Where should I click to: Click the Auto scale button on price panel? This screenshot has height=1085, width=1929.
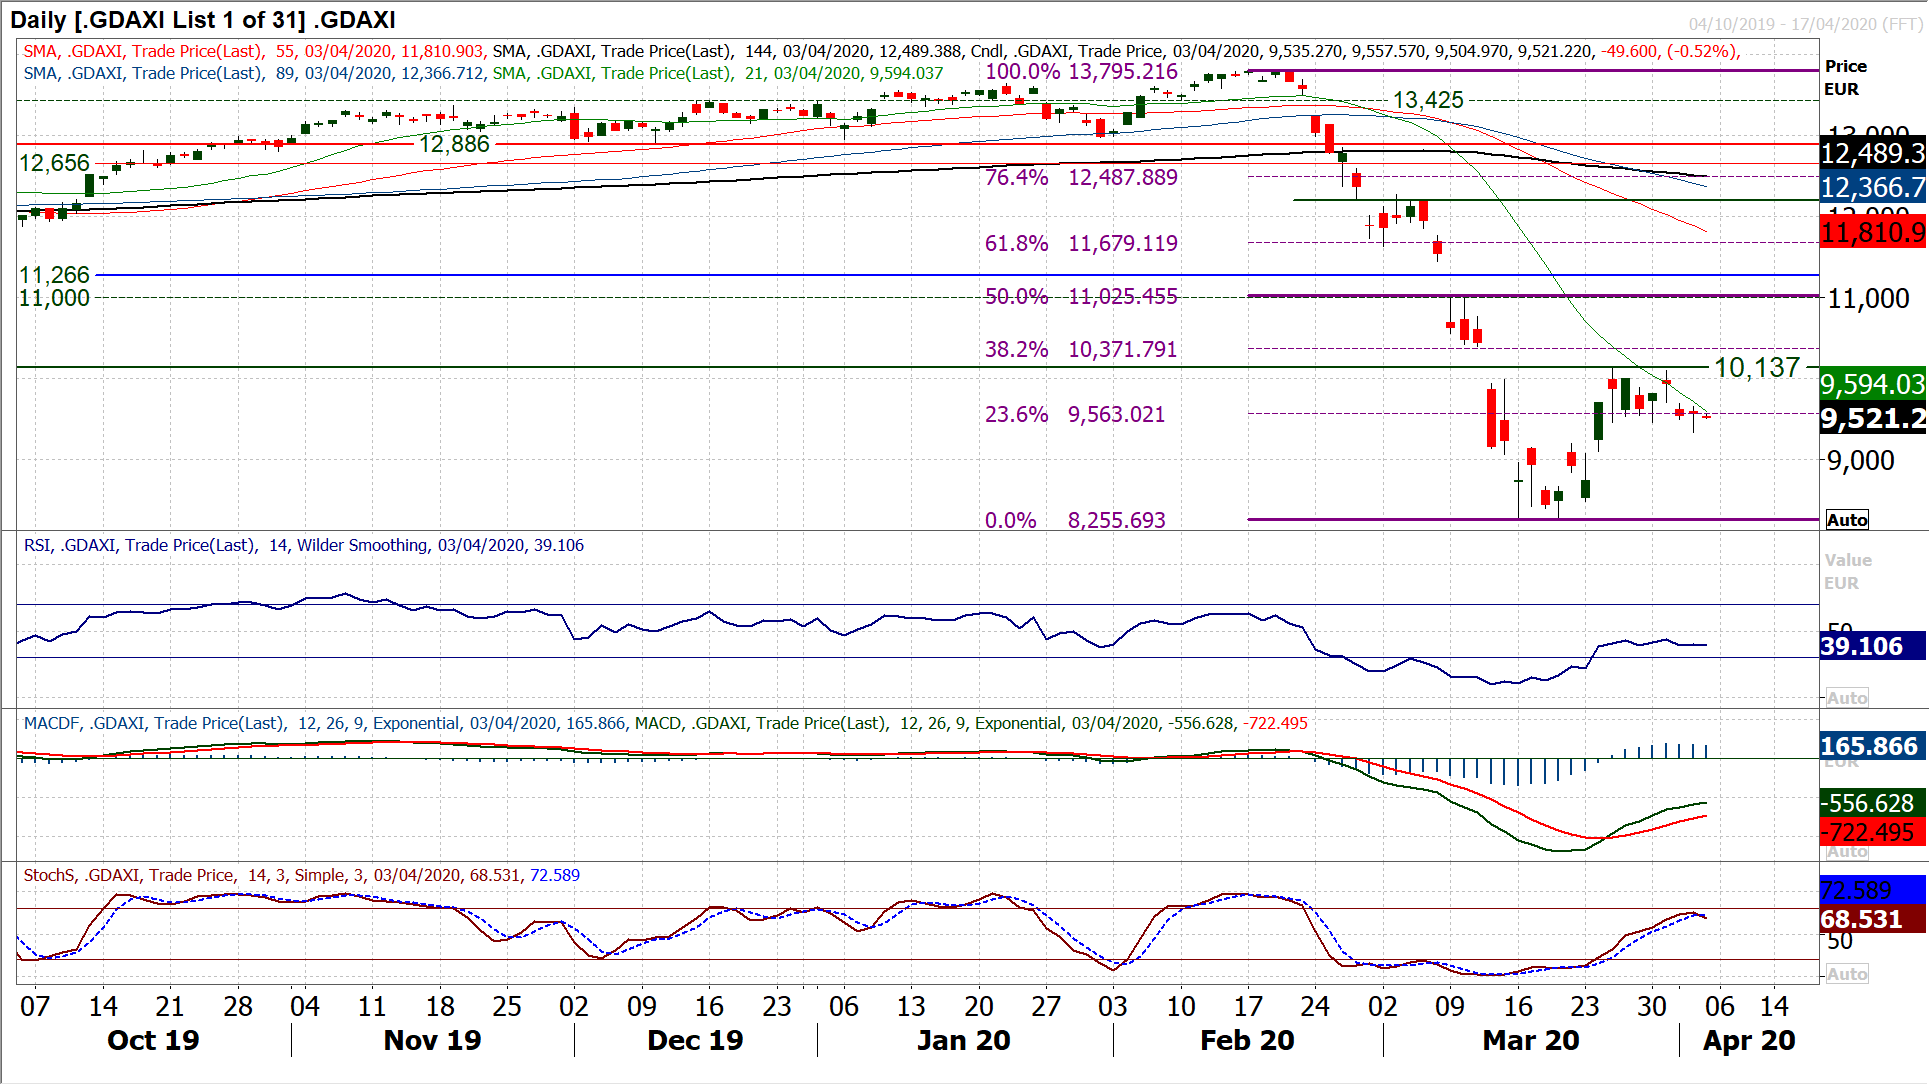pos(1846,520)
